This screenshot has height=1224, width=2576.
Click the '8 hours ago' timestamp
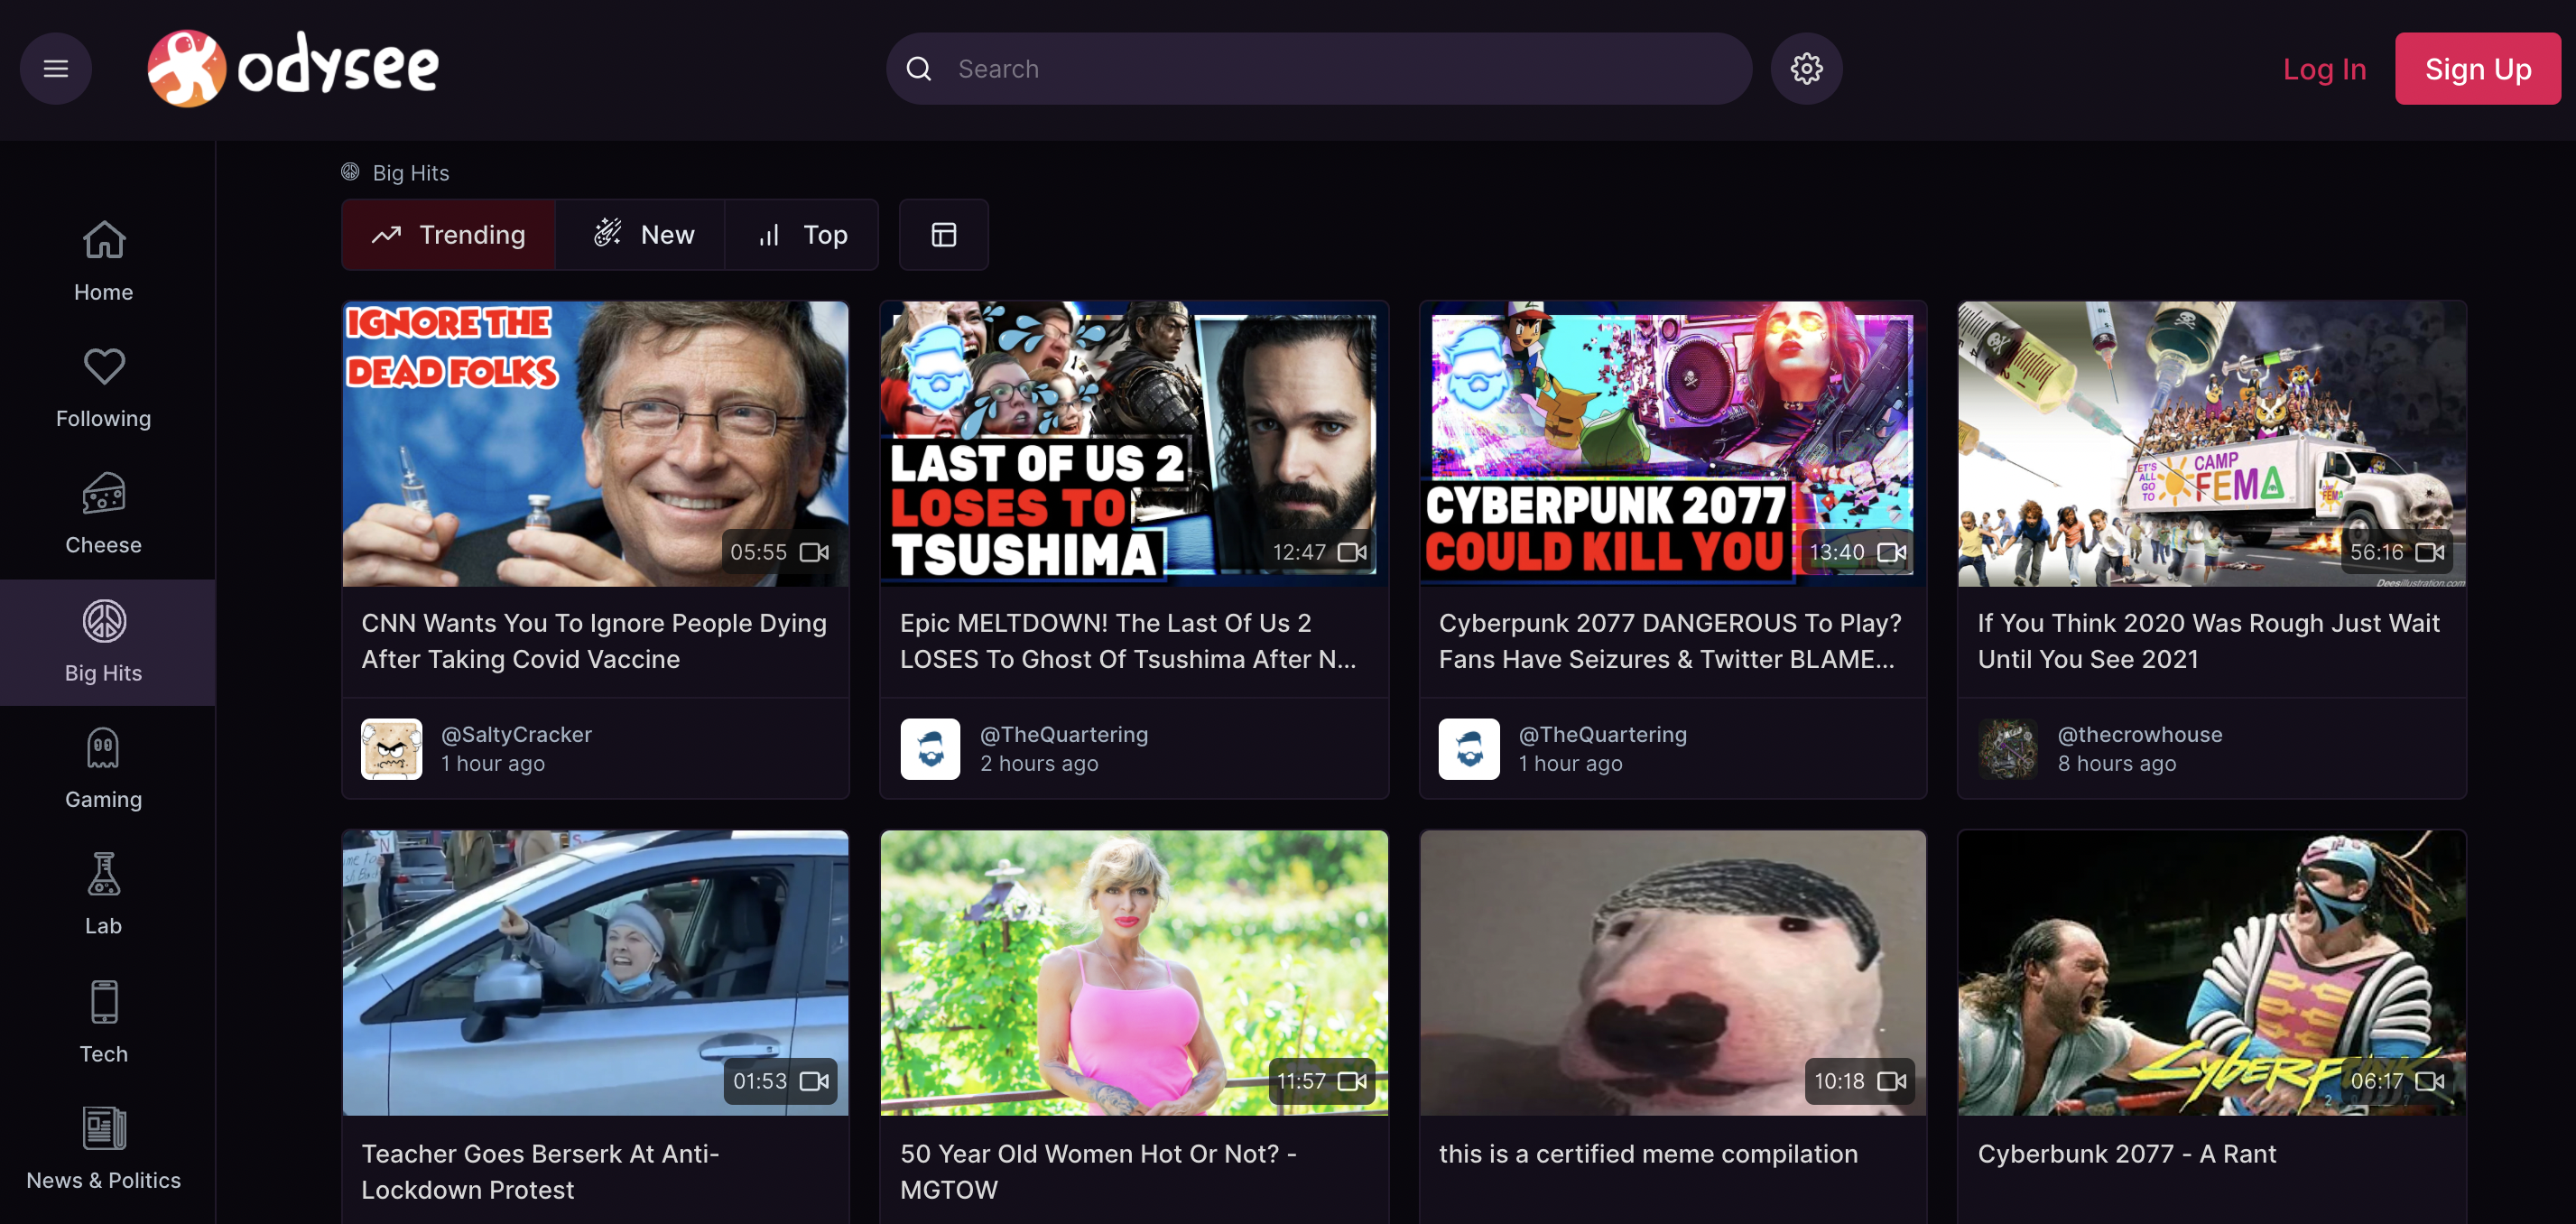click(2117, 764)
